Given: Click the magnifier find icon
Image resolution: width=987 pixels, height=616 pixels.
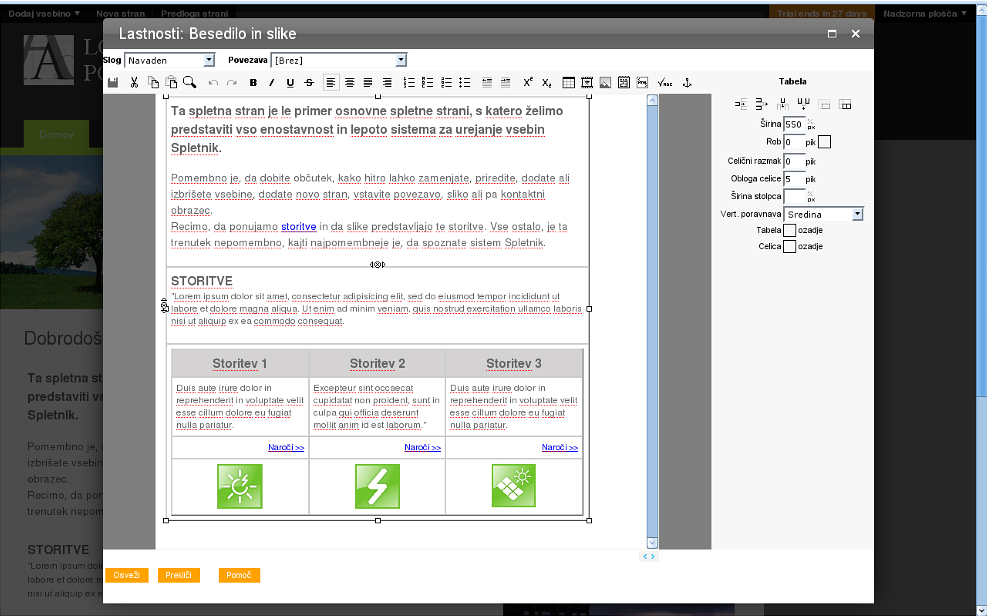Looking at the screenshot, I should [189, 82].
